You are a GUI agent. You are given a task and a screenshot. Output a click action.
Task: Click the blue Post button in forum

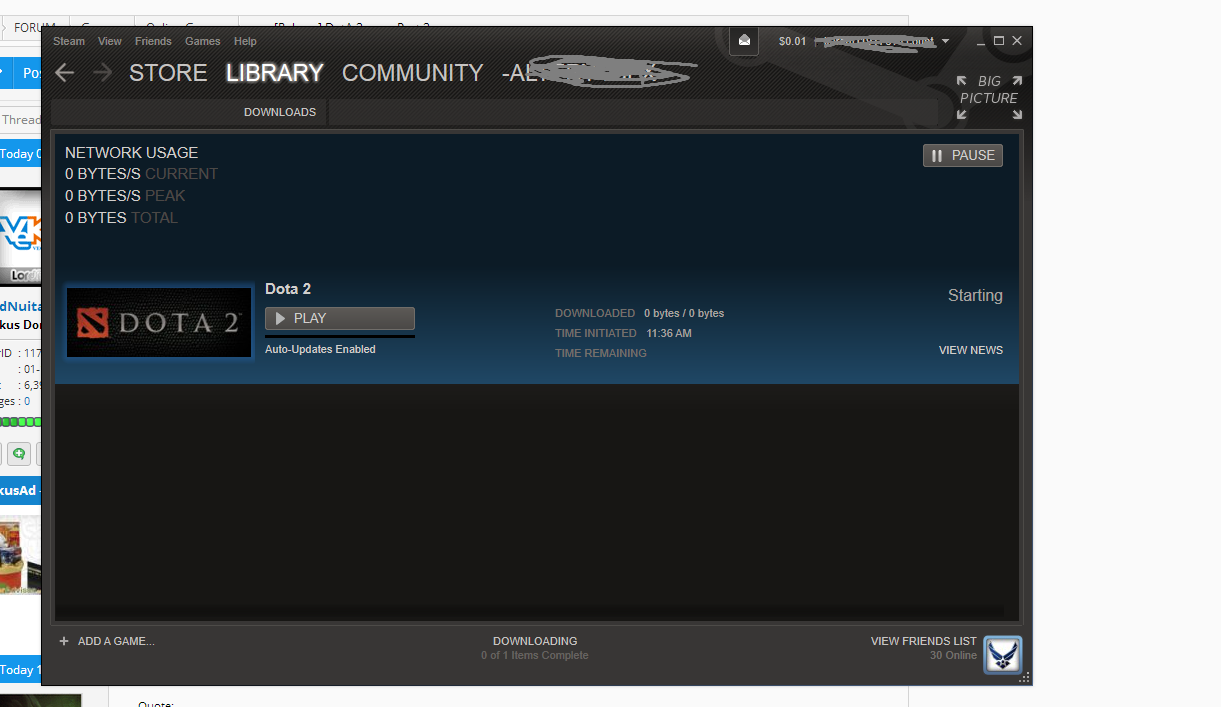27,73
